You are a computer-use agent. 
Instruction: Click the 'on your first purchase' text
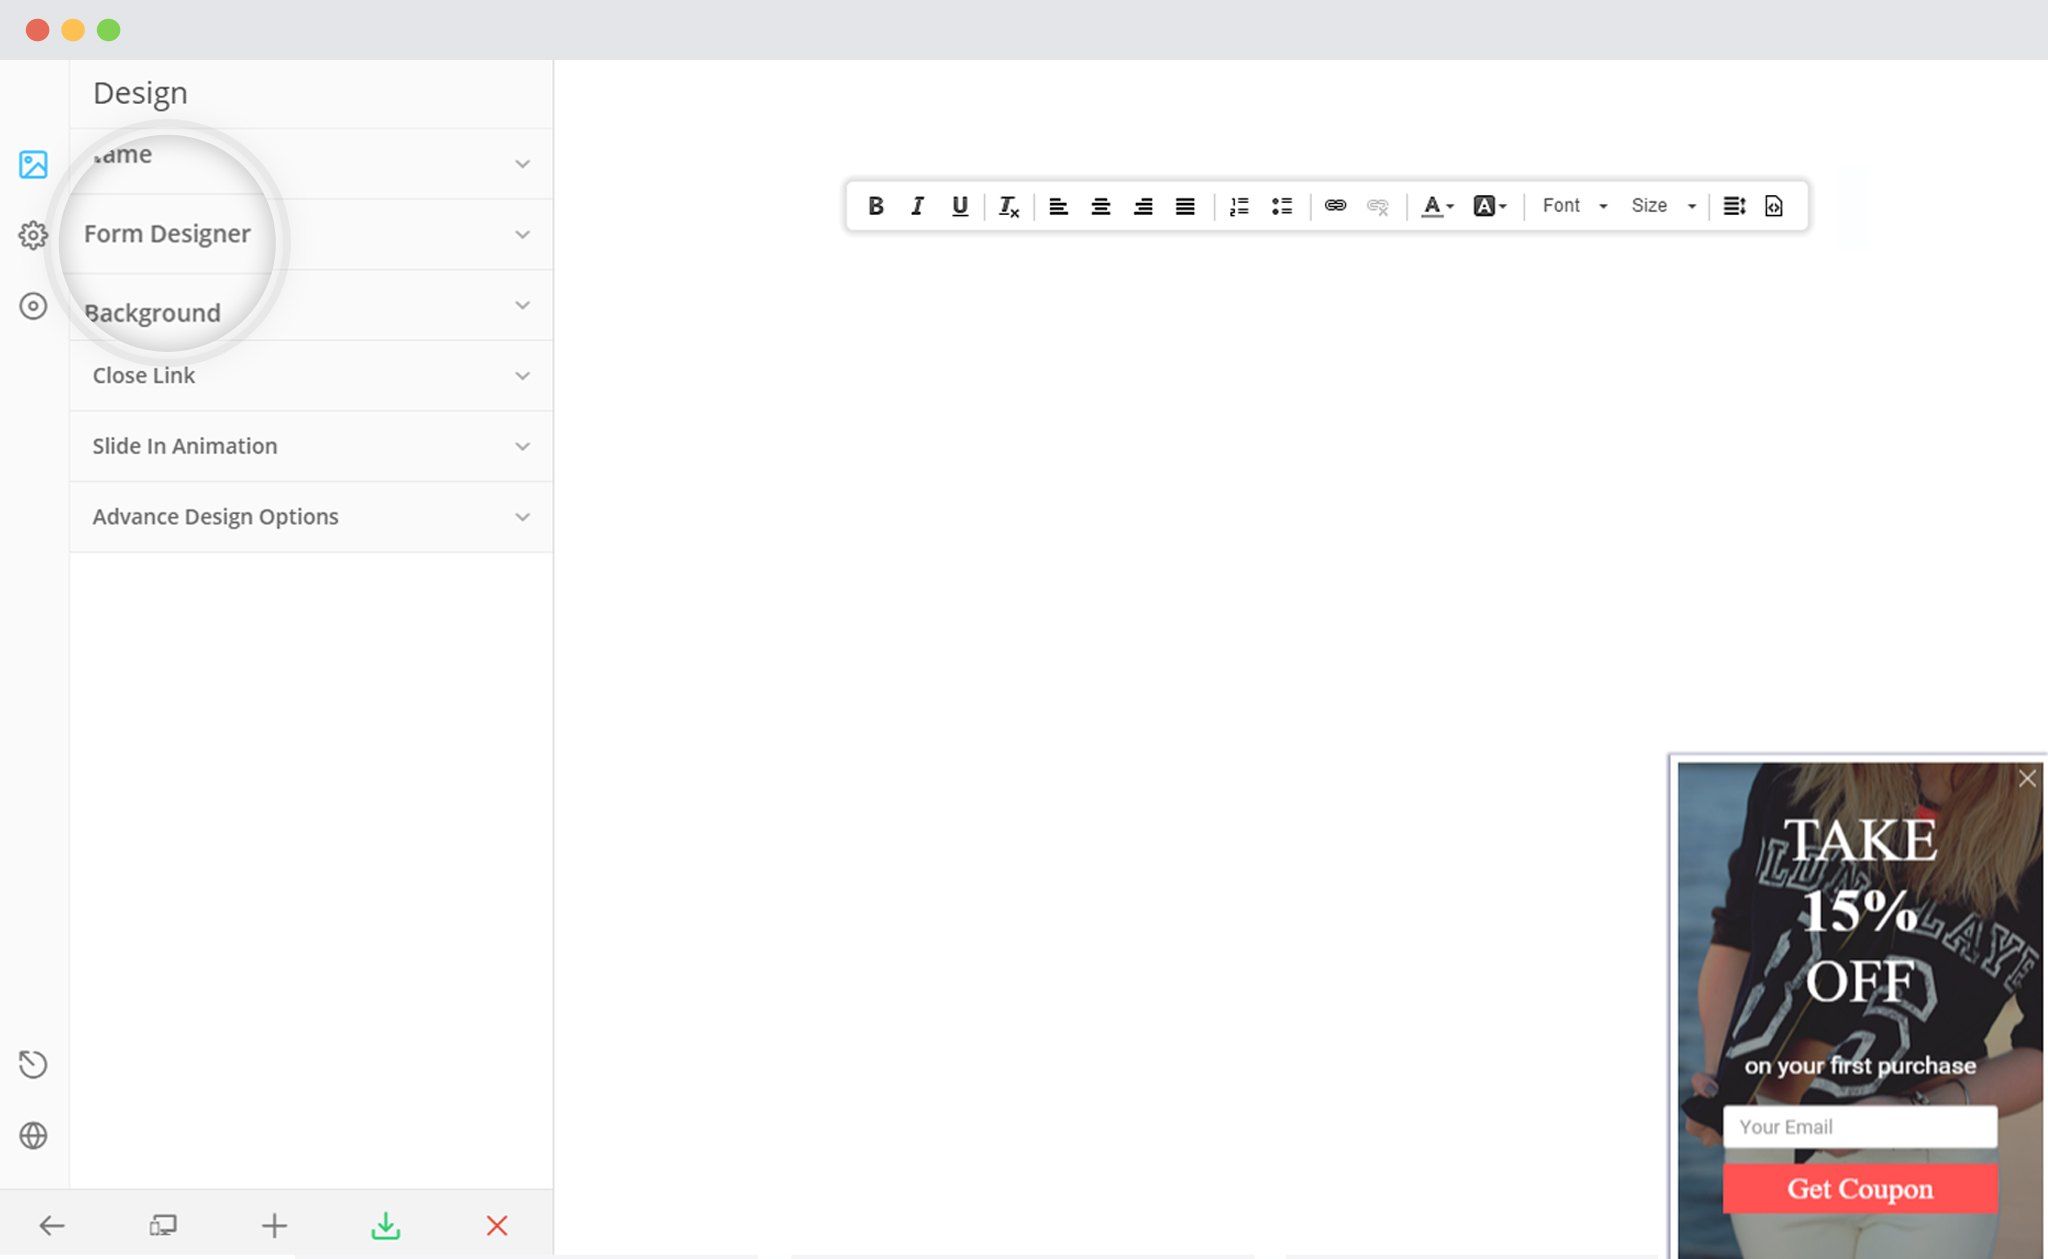[1860, 1066]
